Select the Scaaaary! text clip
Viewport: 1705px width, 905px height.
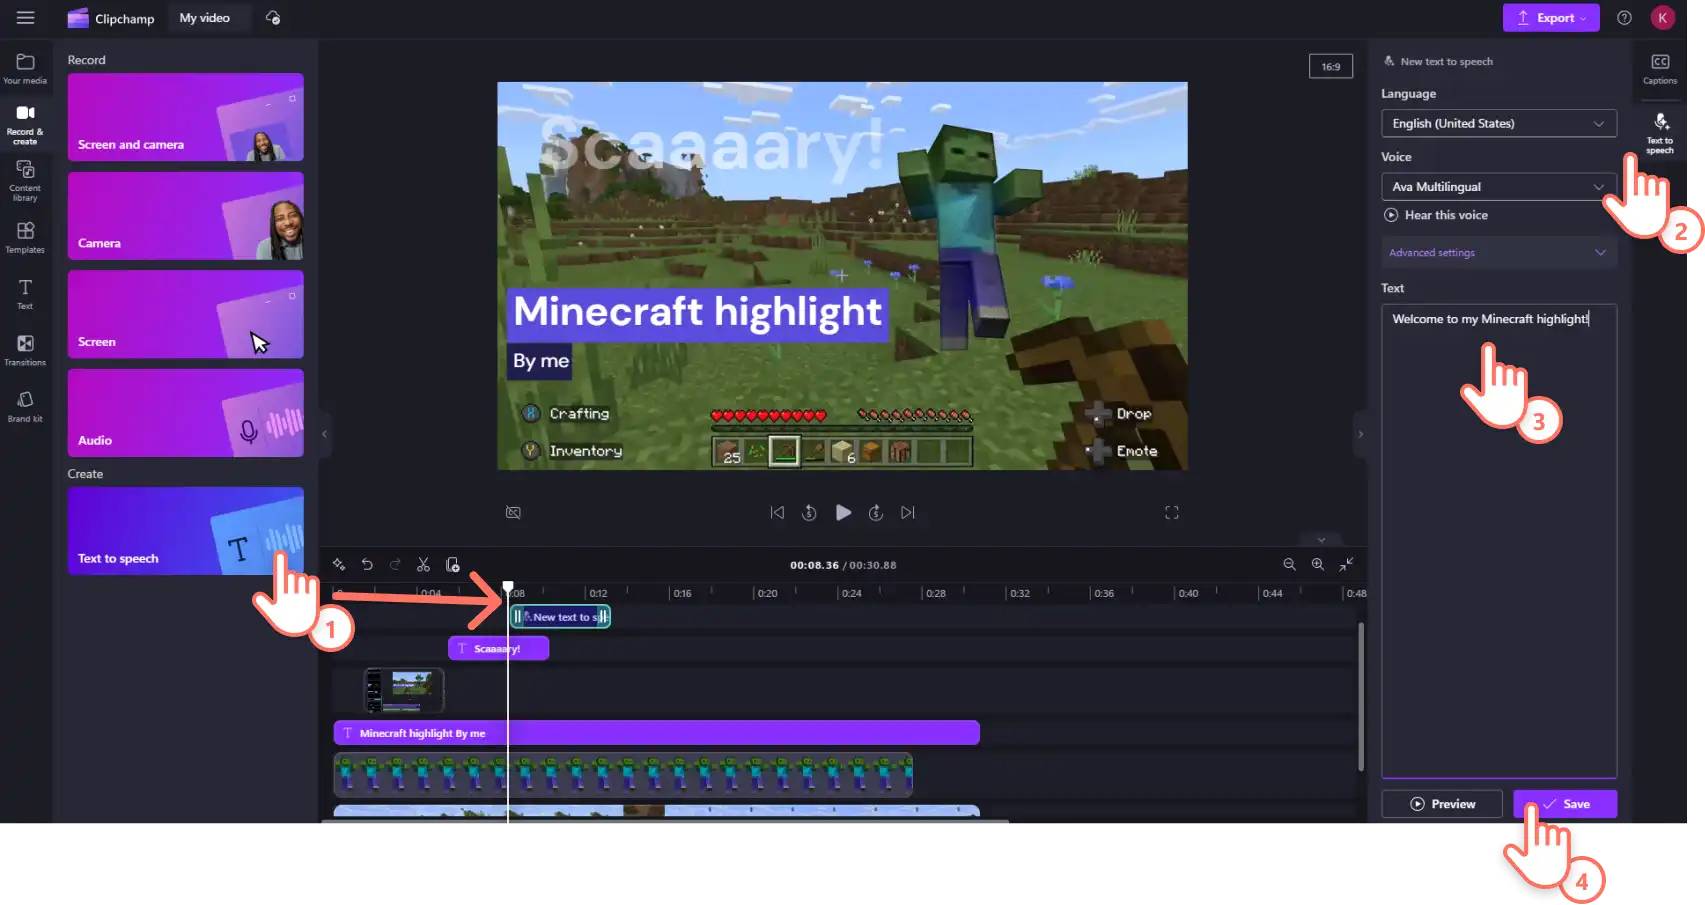pyautogui.click(x=498, y=649)
